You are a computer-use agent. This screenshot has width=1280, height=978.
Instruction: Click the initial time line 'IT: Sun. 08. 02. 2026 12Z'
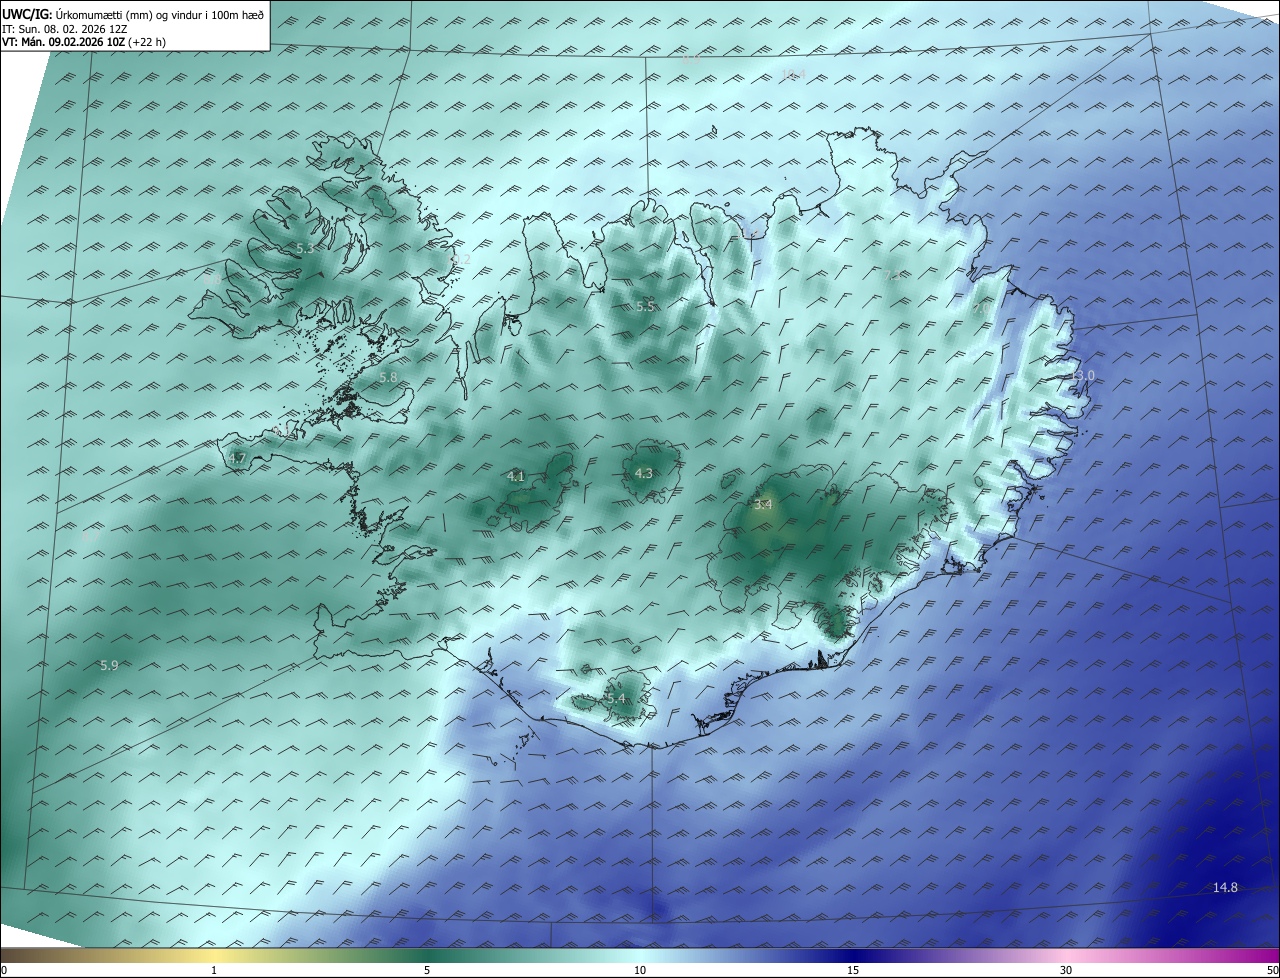(x=65, y=29)
